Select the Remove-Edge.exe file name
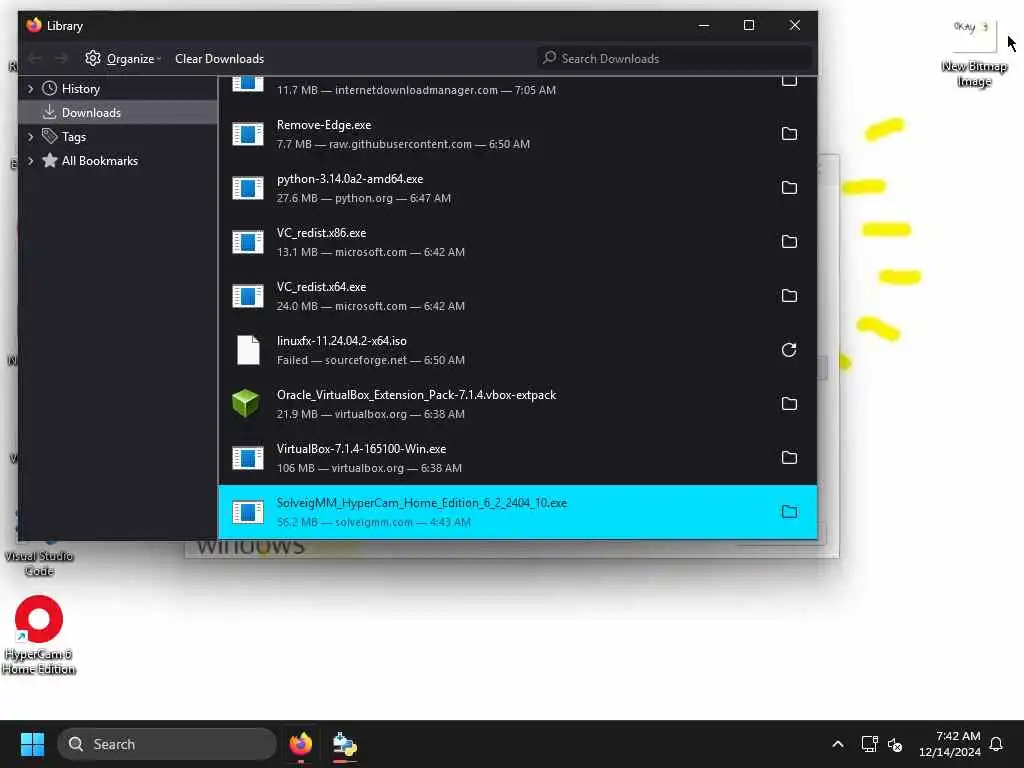The image size is (1024, 768). 324,125
